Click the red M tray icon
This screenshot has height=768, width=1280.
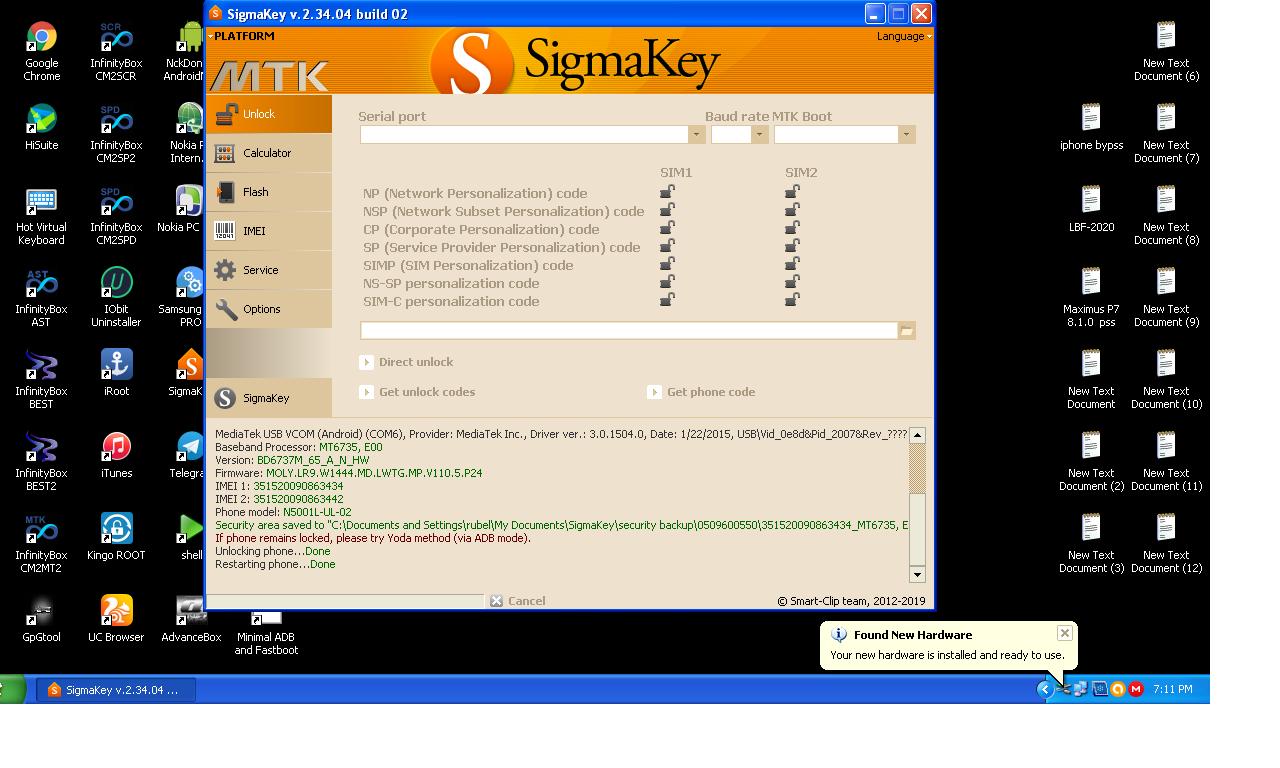(1136, 689)
